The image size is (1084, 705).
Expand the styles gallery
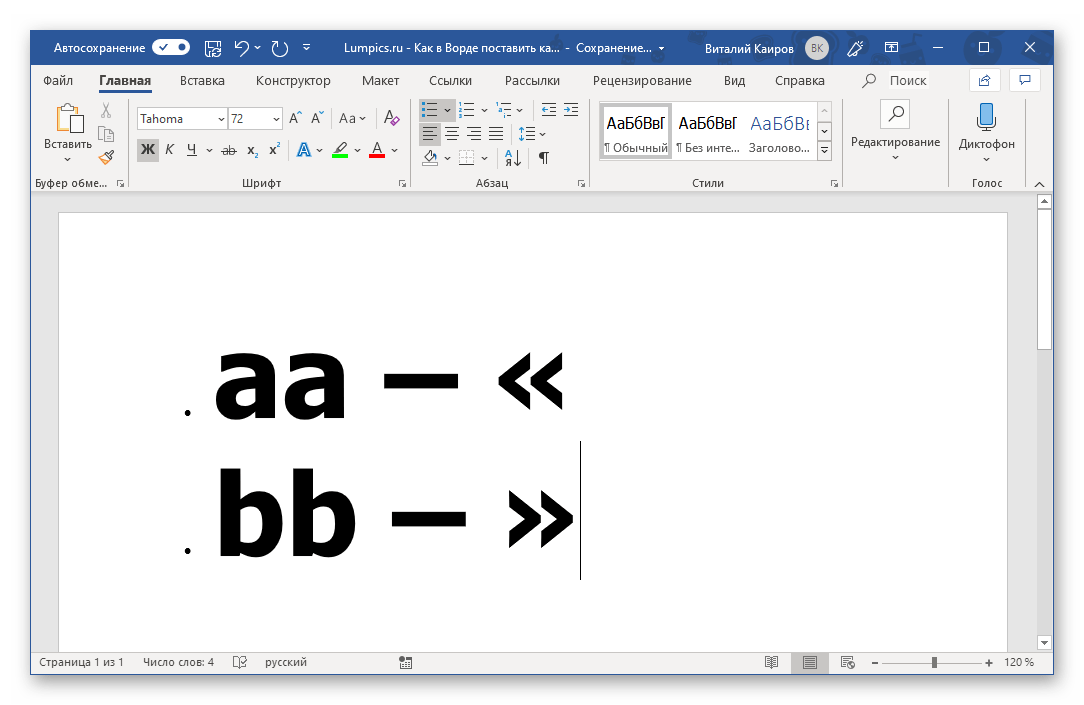pos(824,150)
